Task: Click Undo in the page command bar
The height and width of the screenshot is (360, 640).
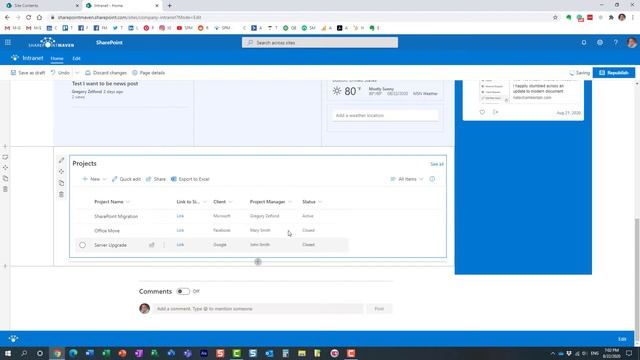Action: (x=60, y=73)
